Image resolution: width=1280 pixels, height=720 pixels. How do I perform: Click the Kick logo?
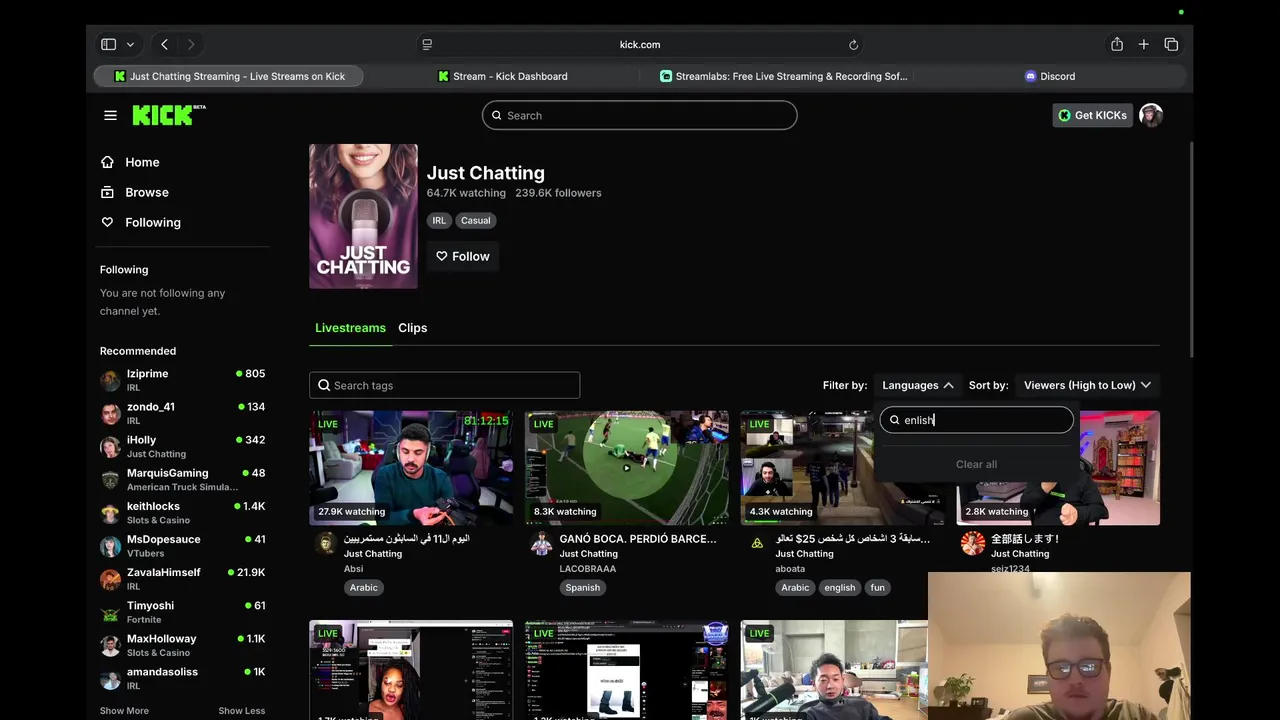click(168, 115)
